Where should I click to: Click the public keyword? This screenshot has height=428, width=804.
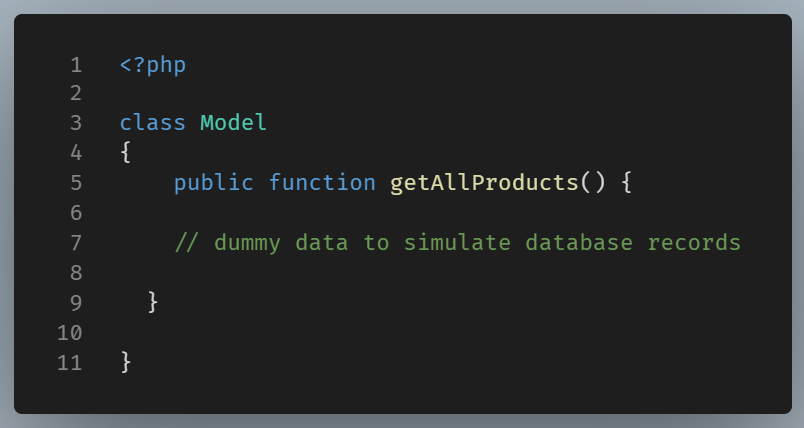pyautogui.click(x=214, y=183)
